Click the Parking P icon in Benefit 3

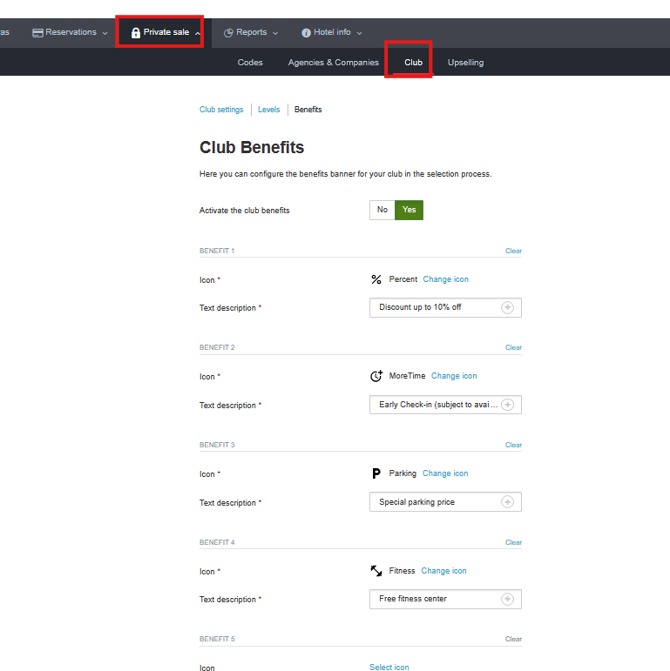(376, 473)
